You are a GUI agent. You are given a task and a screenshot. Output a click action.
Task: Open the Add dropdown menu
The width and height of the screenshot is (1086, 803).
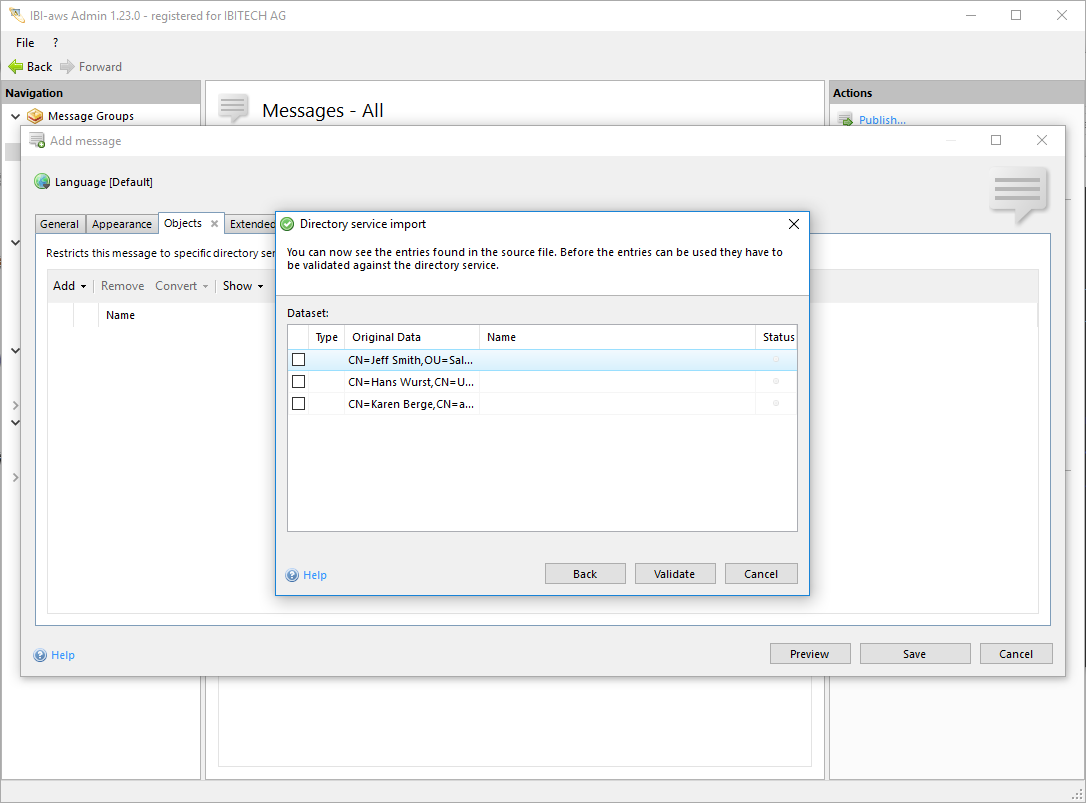point(69,286)
